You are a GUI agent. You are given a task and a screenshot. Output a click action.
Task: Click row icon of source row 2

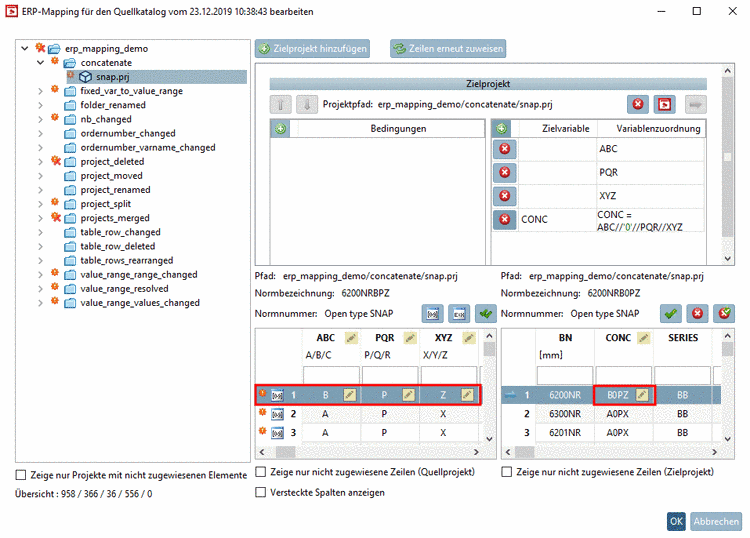click(x=277, y=414)
